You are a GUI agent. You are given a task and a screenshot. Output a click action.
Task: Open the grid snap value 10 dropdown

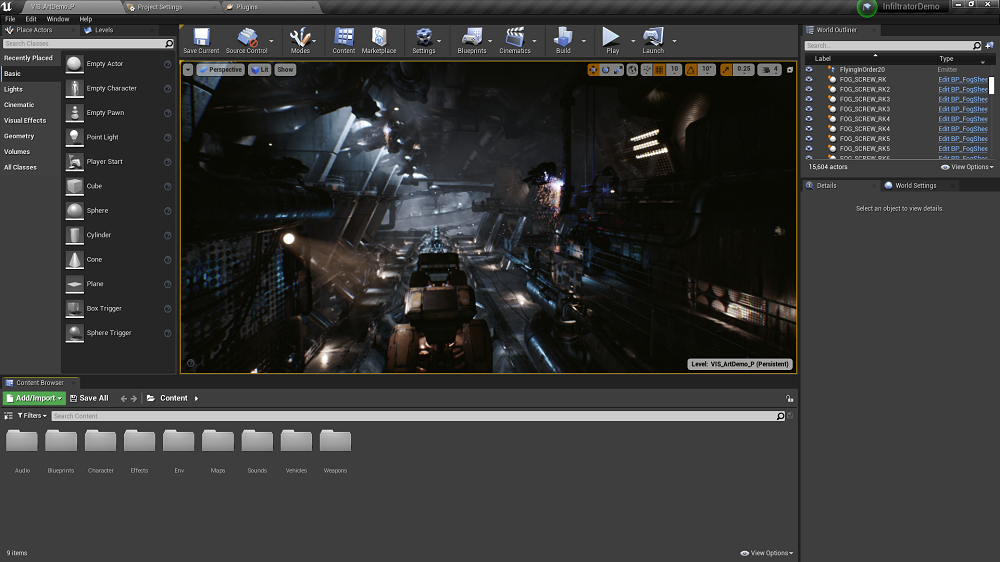674,70
